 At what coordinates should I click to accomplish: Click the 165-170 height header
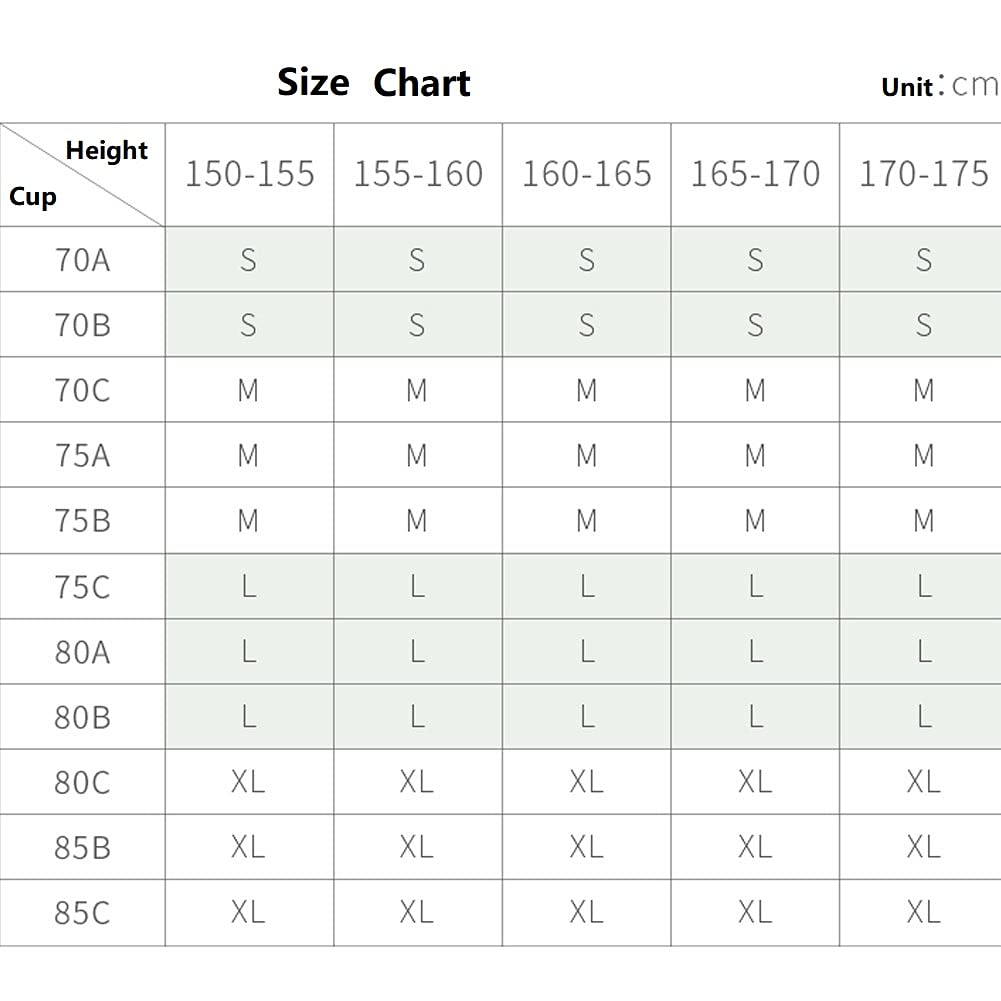(x=755, y=174)
